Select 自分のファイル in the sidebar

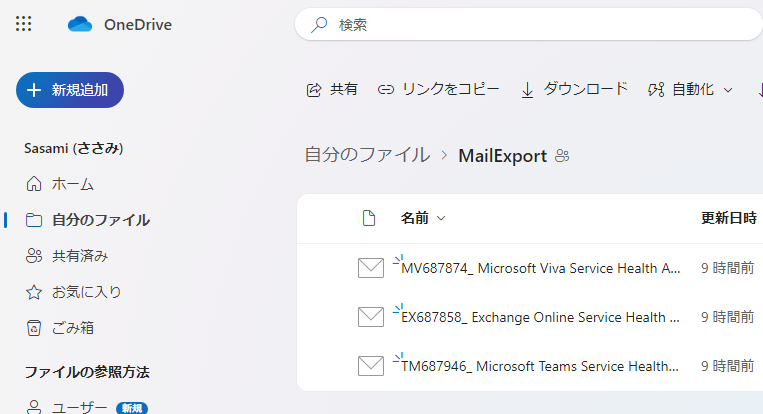point(88,220)
